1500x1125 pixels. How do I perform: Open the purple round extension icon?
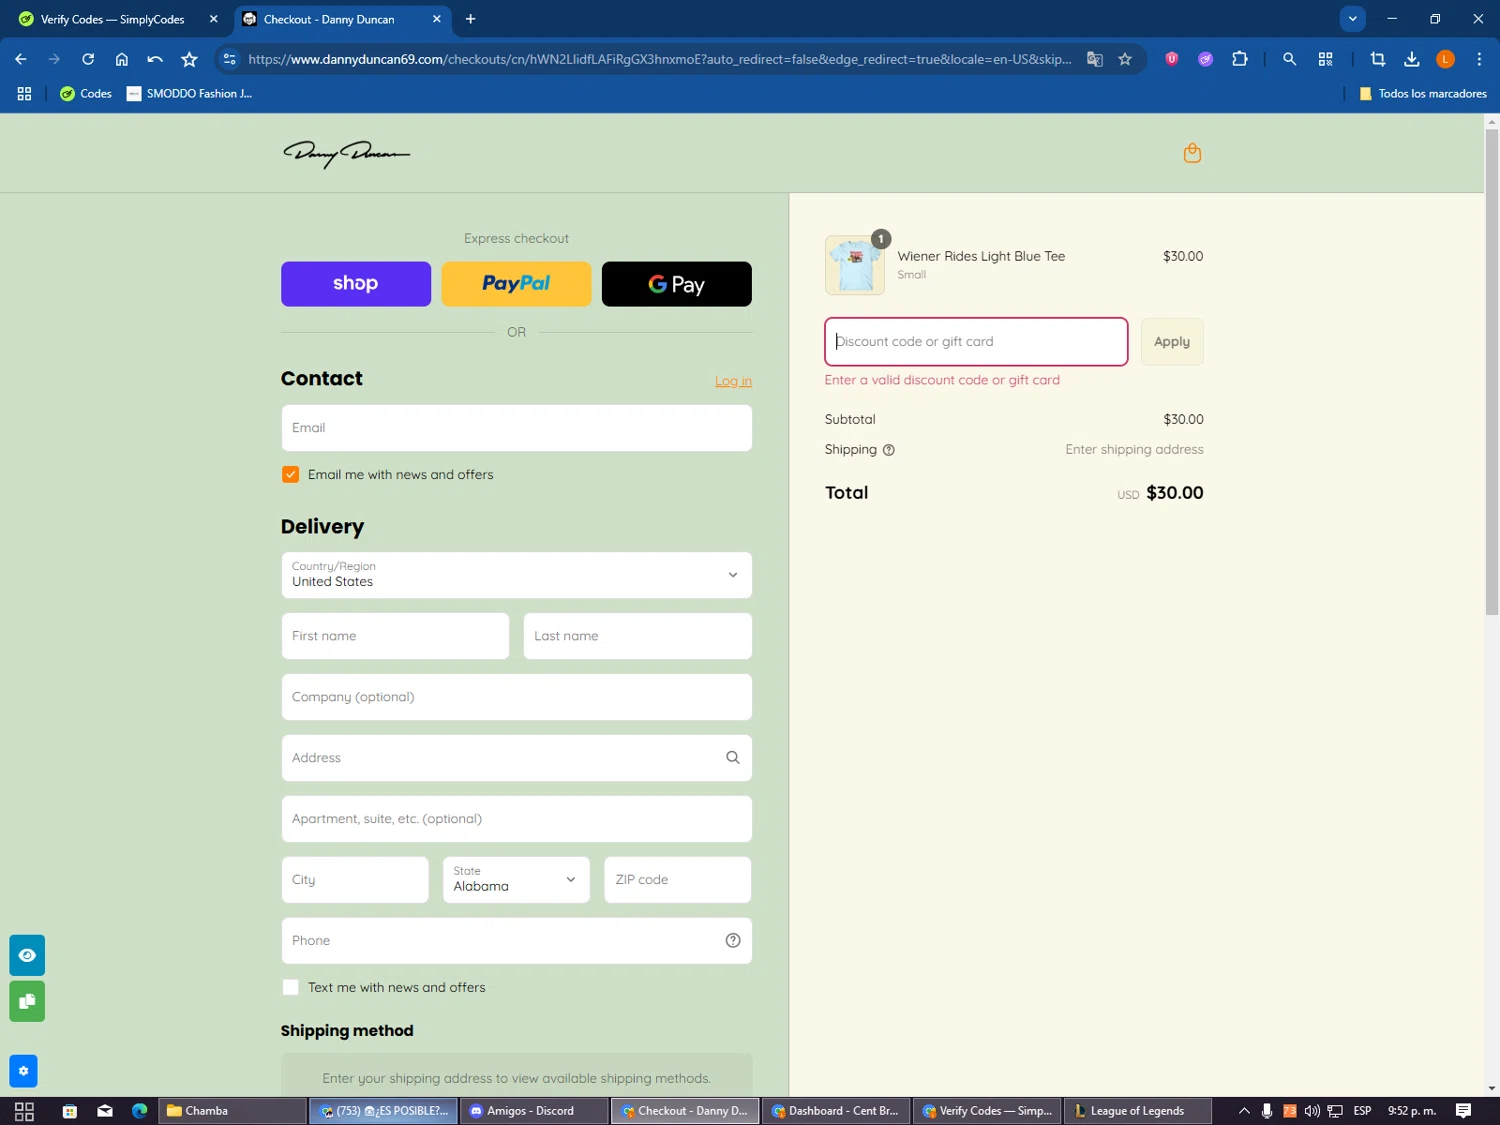pyautogui.click(x=1205, y=59)
